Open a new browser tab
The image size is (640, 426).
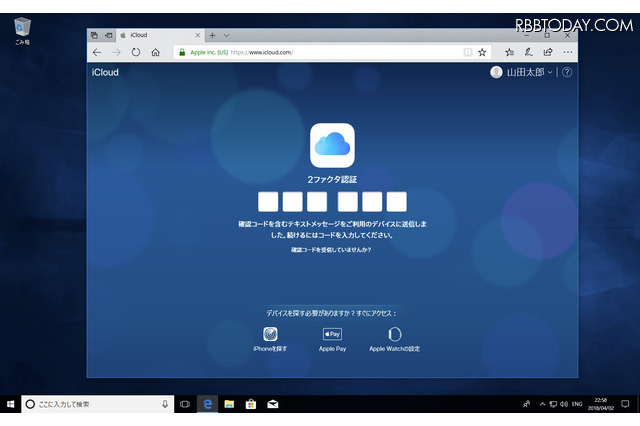(x=212, y=36)
